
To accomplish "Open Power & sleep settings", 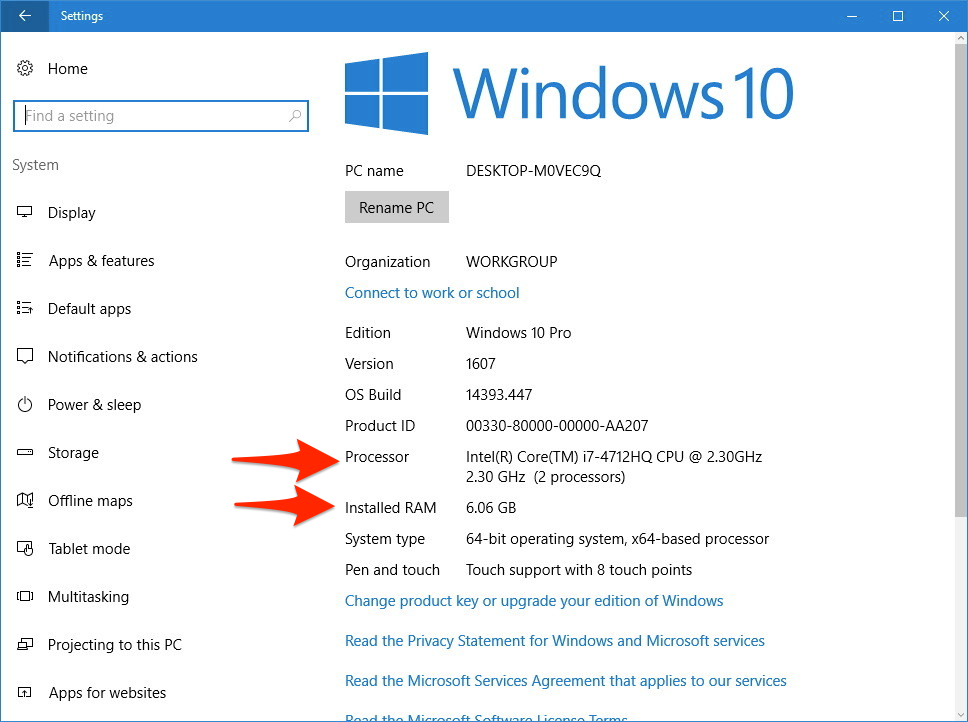I will pyautogui.click(x=94, y=405).
